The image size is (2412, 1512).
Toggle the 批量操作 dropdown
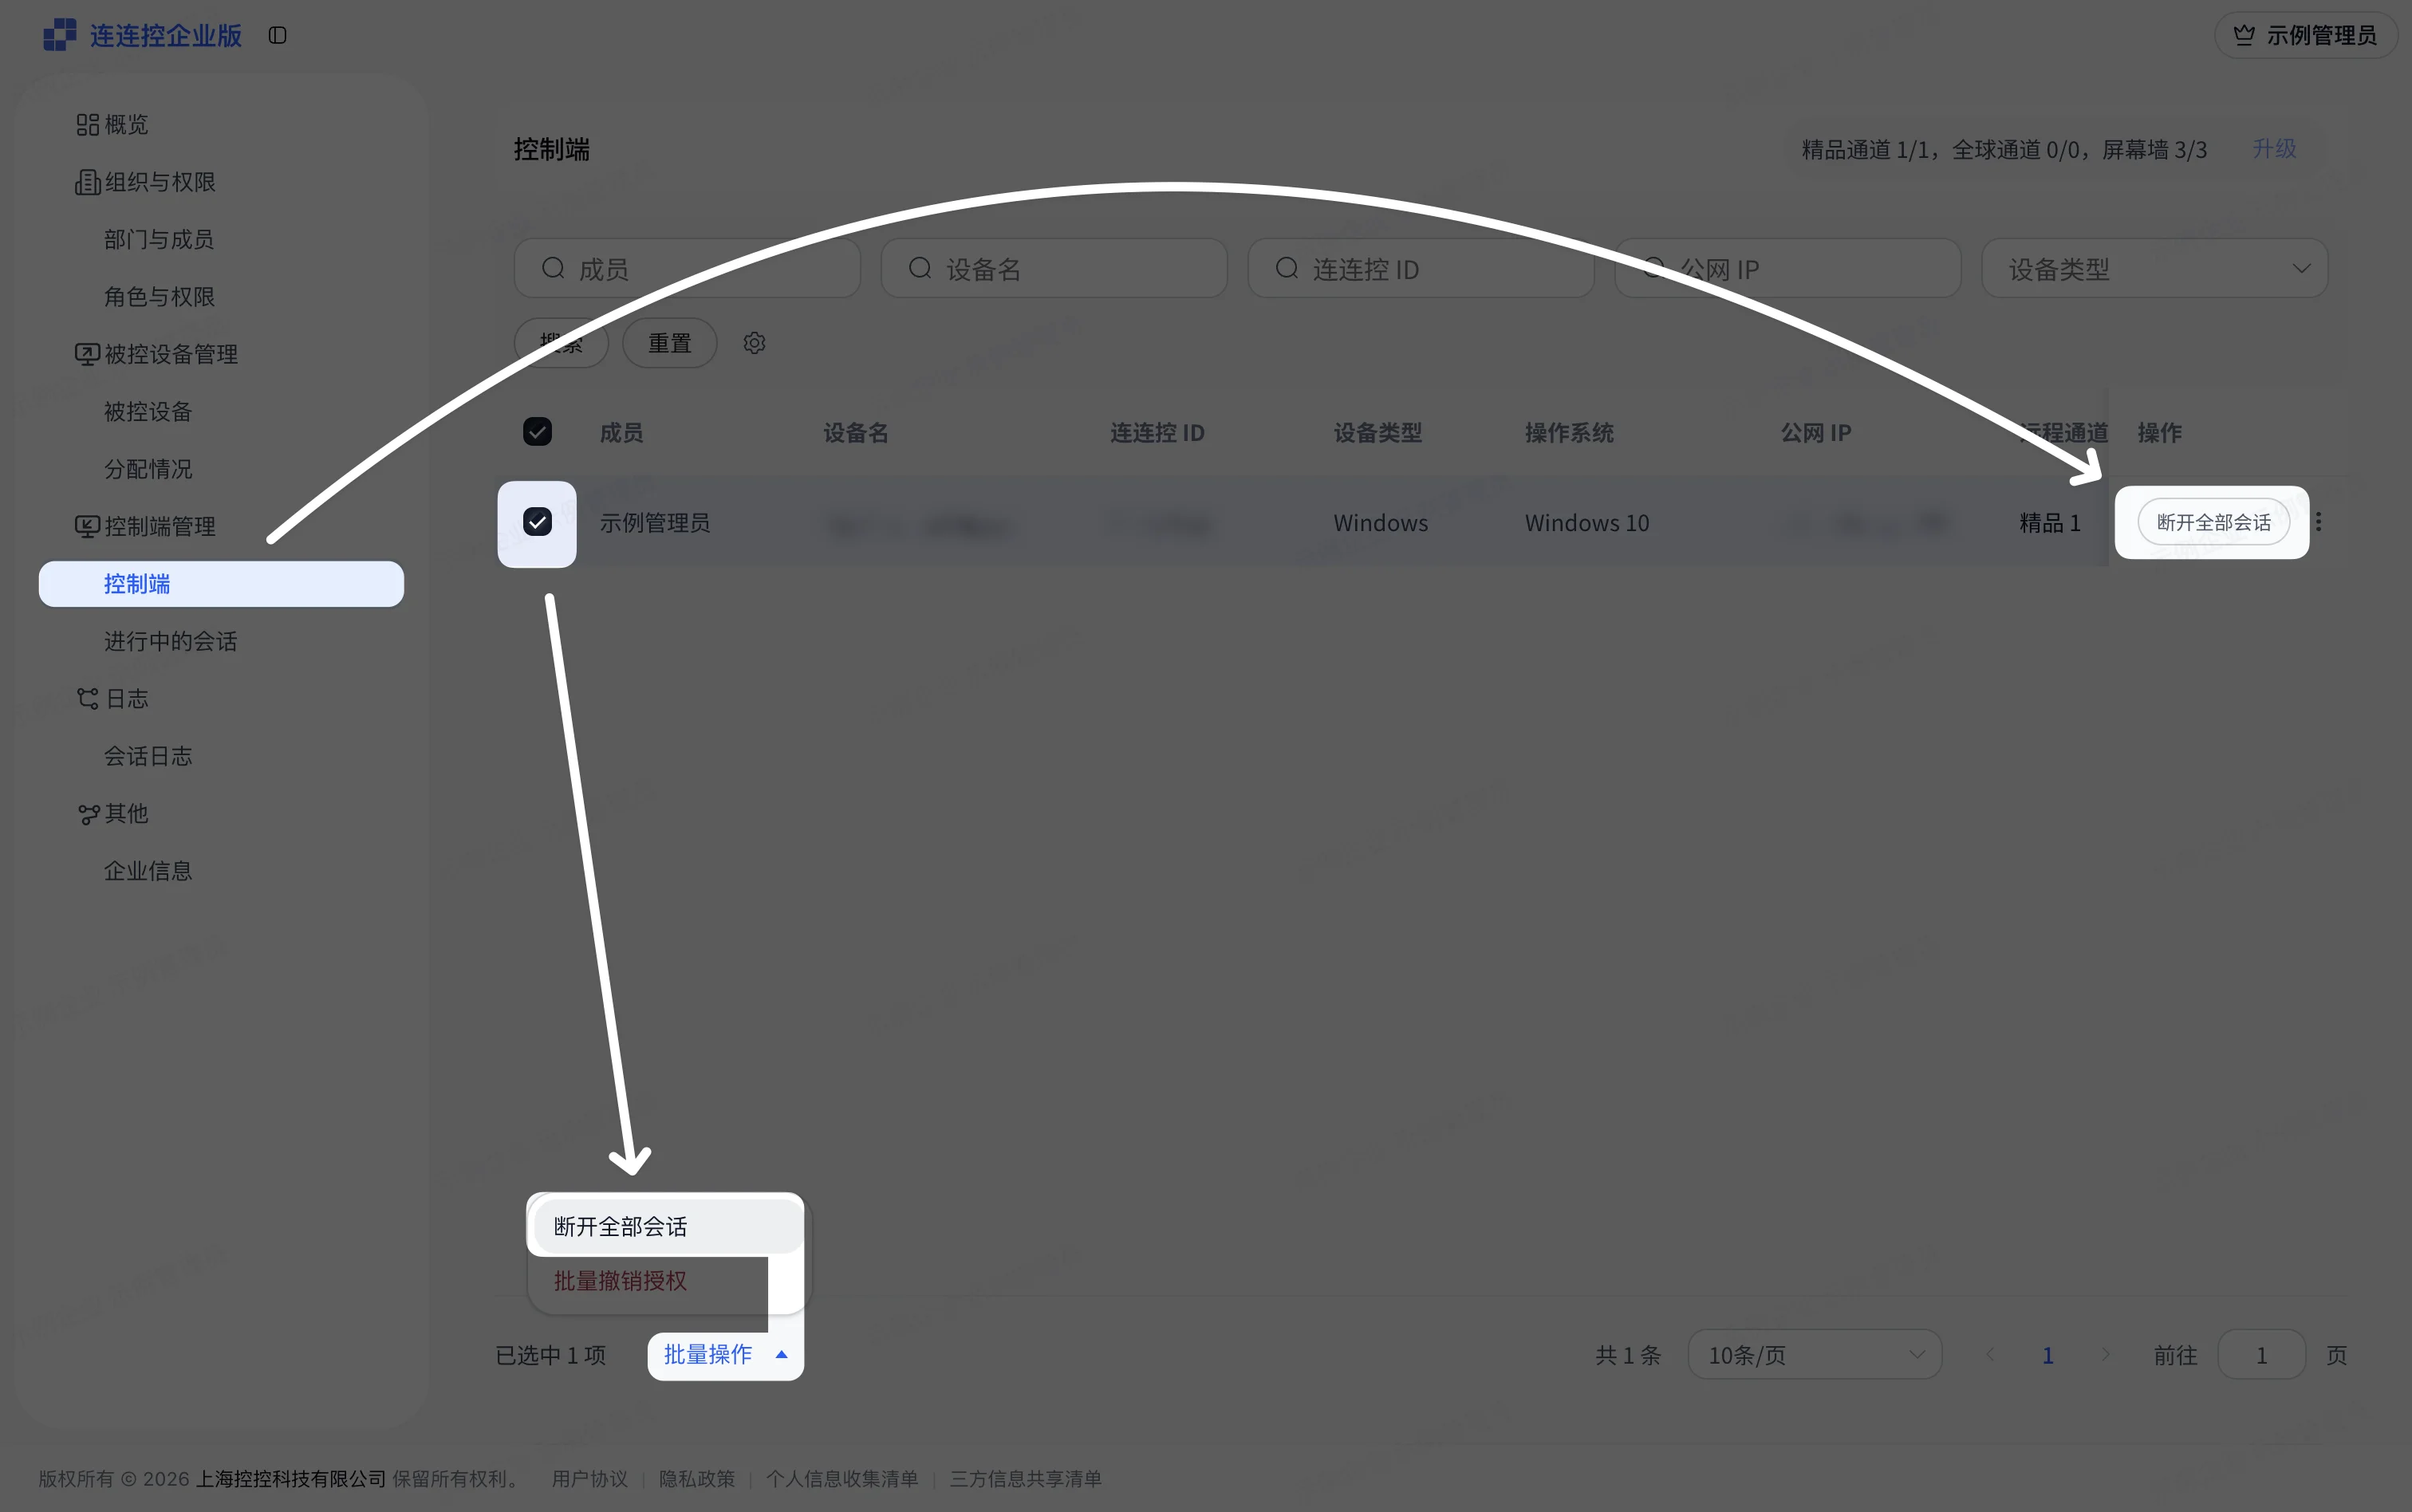pyautogui.click(x=725, y=1355)
